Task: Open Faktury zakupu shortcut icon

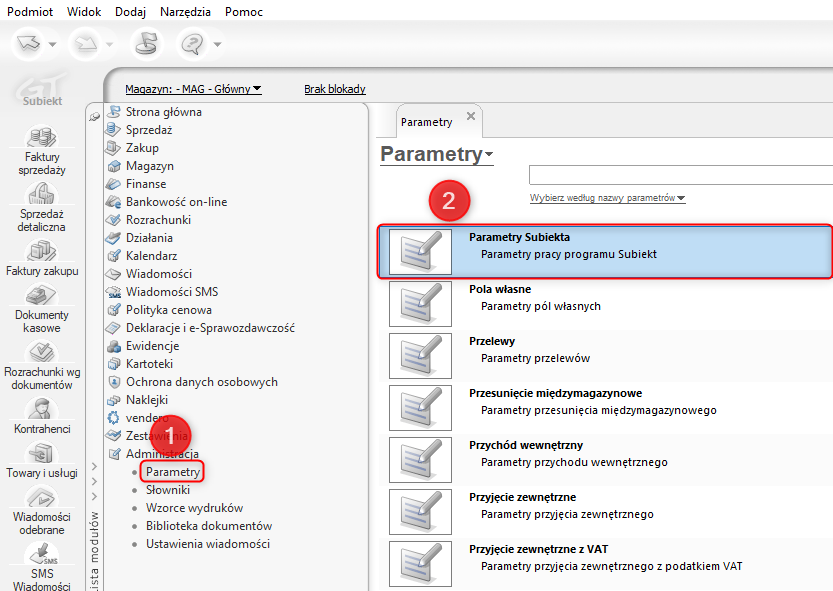Action: pyautogui.click(x=41, y=249)
